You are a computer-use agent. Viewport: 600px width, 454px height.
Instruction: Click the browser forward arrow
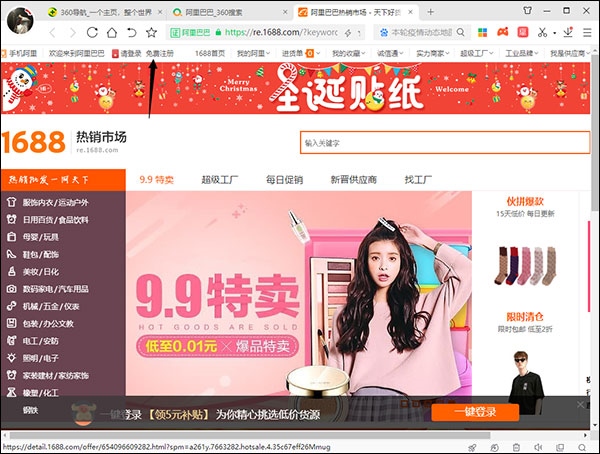pyautogui.click(x=72, y=33)
